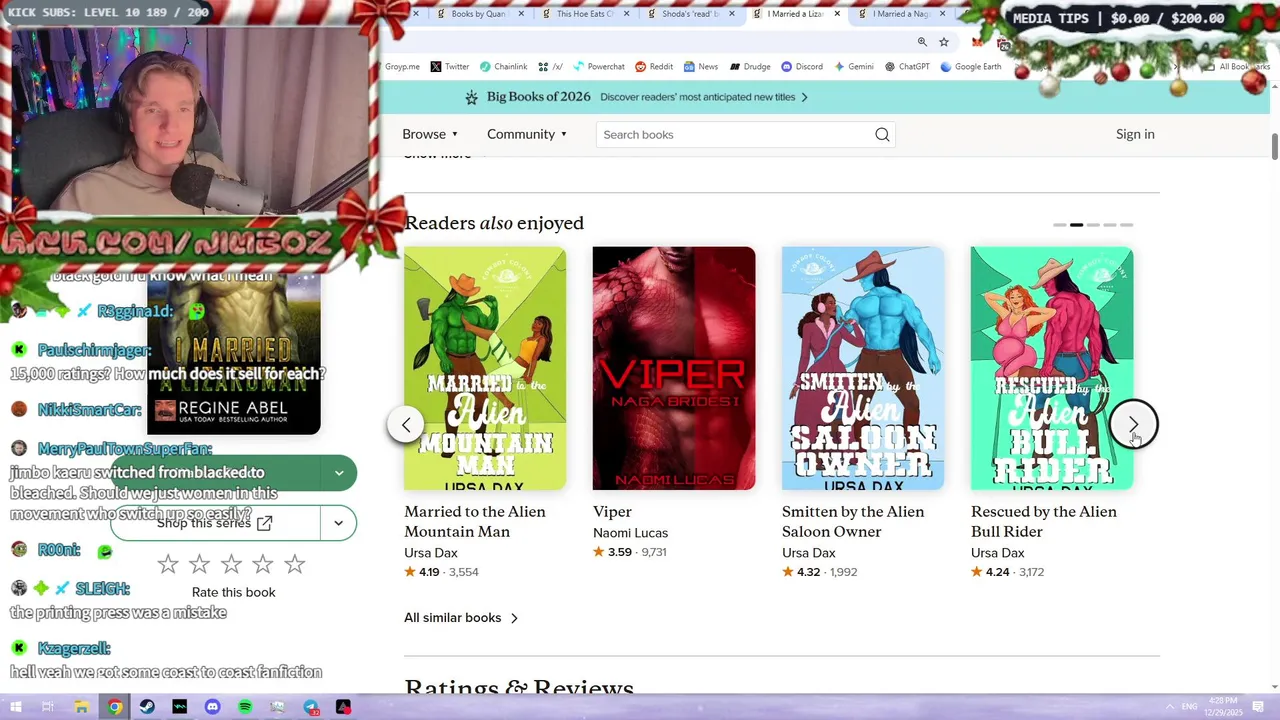Open the Discord bookmark in bookmarks bar
Viewport: 1280px width, 720px height.
(802, 67)
